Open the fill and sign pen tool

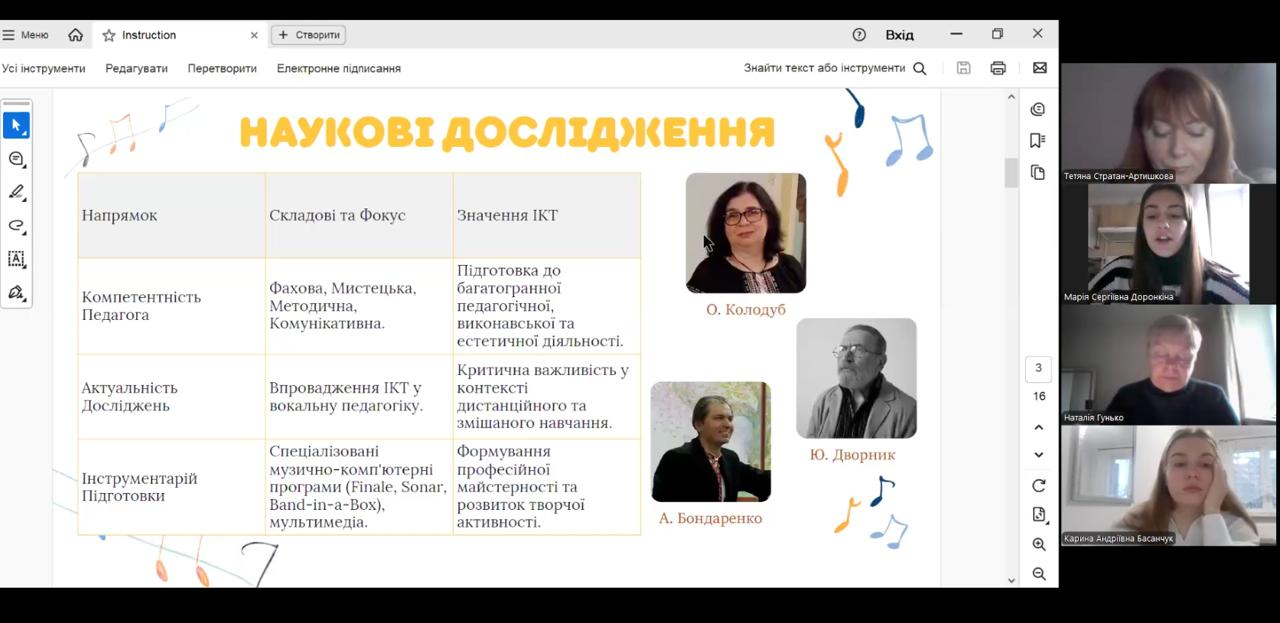click(16, 293)
